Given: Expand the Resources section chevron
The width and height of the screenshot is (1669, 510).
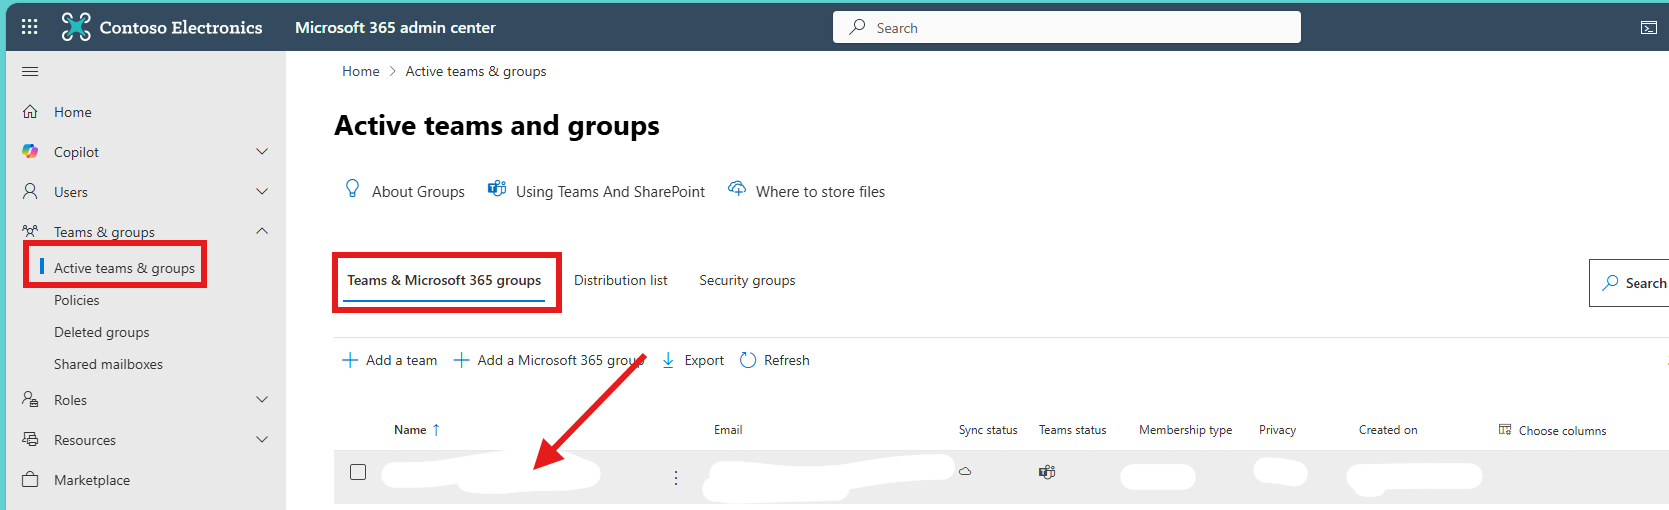Looking at the screenshot, I should [262, 439].
